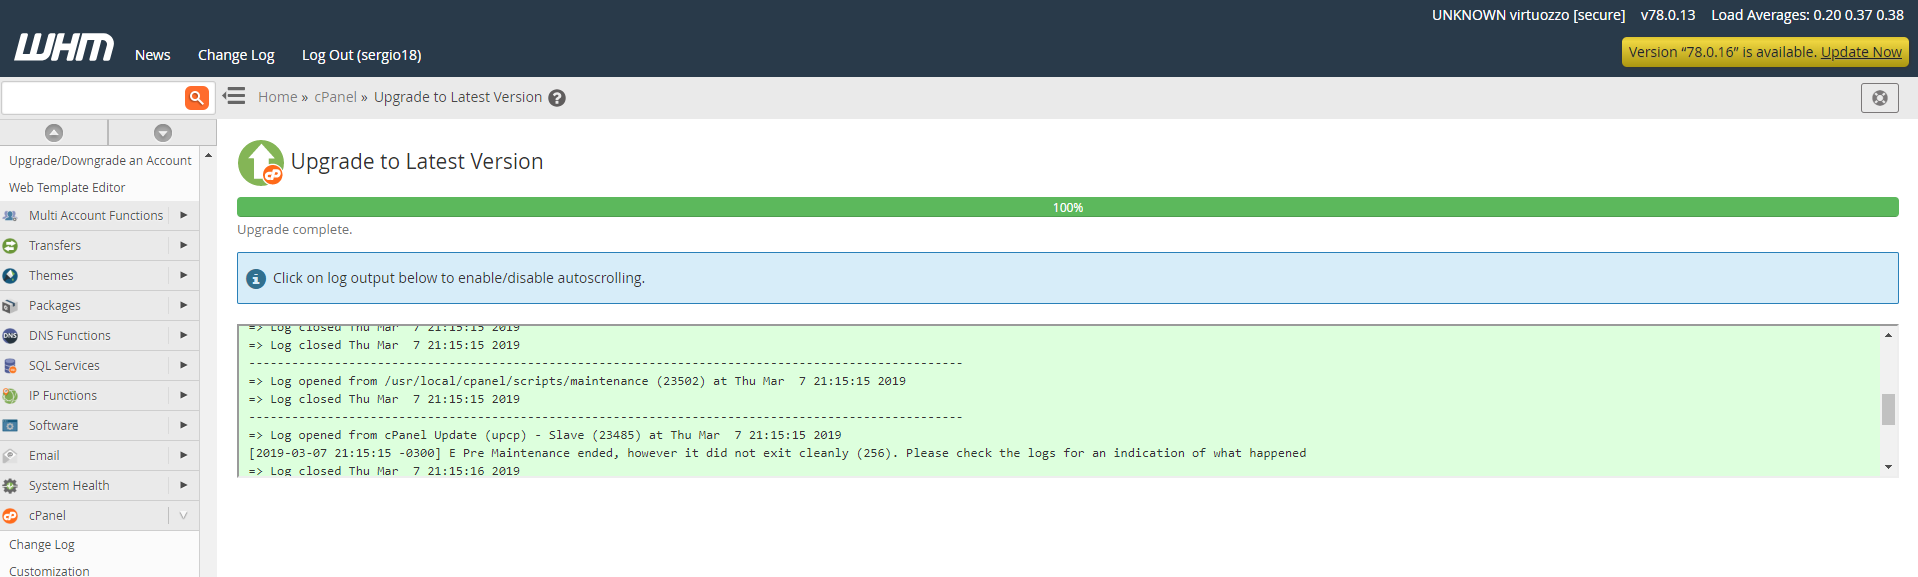This screenshot has width=1918, height=577.
Task: Open Upgrade/Downgrade an Account menu item
Action: click(100, 160)
